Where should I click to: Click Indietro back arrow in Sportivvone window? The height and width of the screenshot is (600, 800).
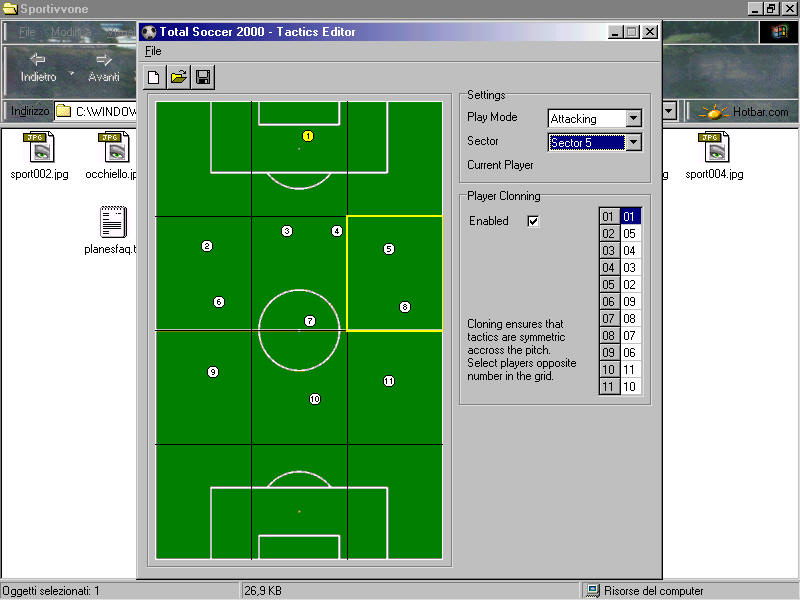pyautogui.click(x=38, y=60)
